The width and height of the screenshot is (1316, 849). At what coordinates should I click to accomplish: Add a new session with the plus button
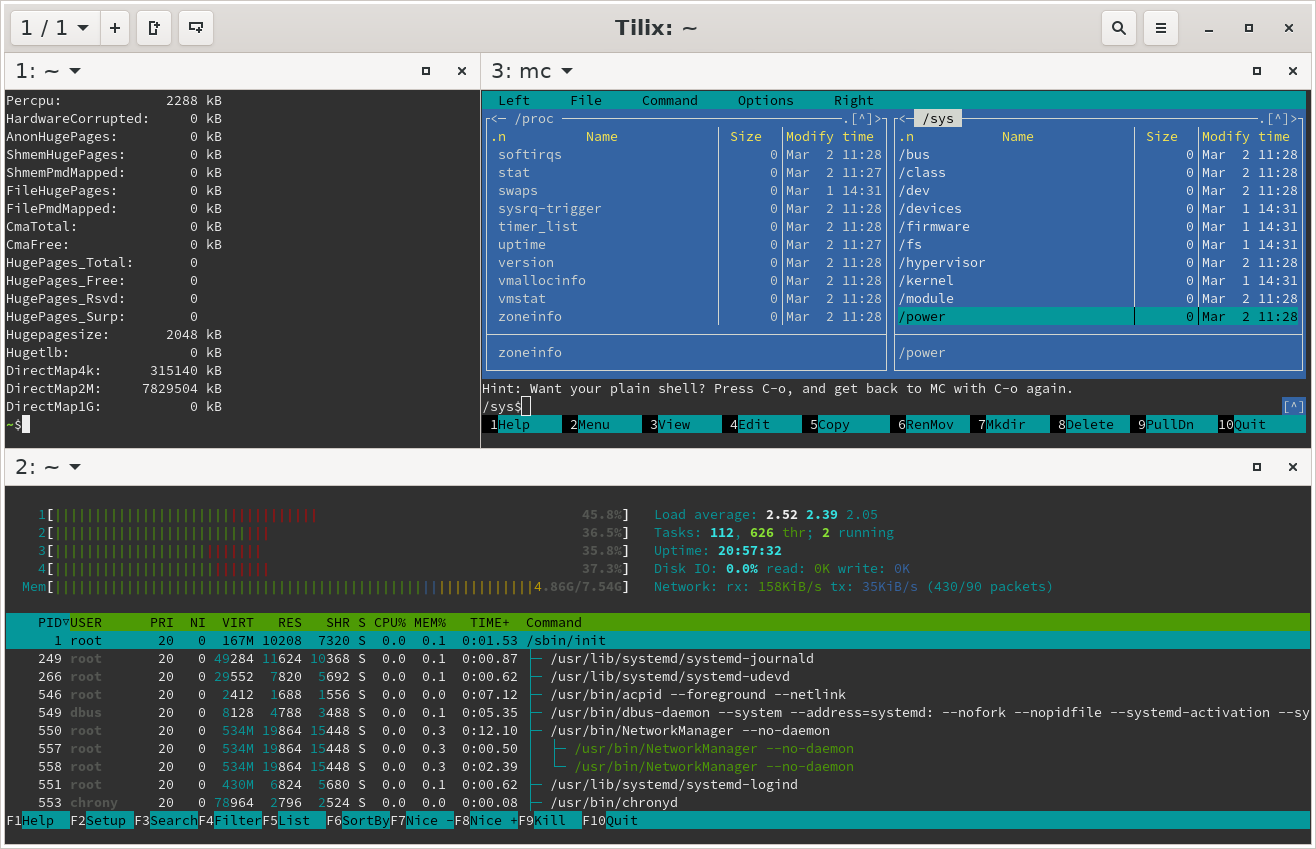pos(115,28)
